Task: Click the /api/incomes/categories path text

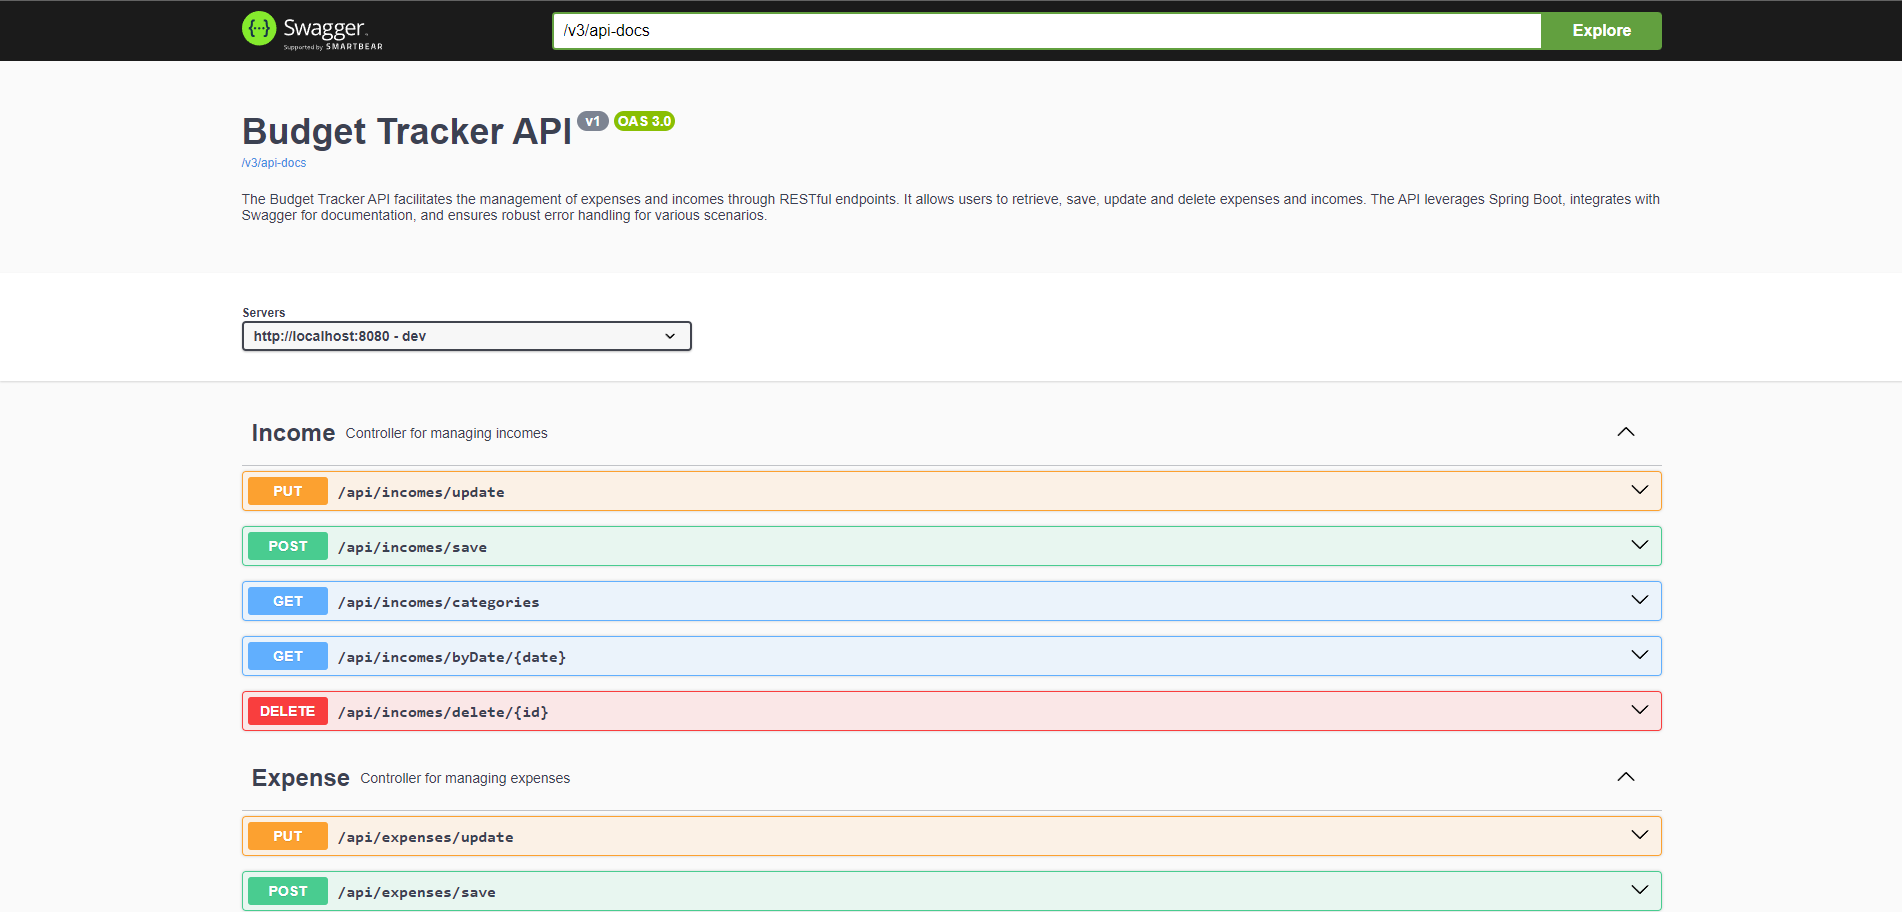Action: (x=439, y=602)
